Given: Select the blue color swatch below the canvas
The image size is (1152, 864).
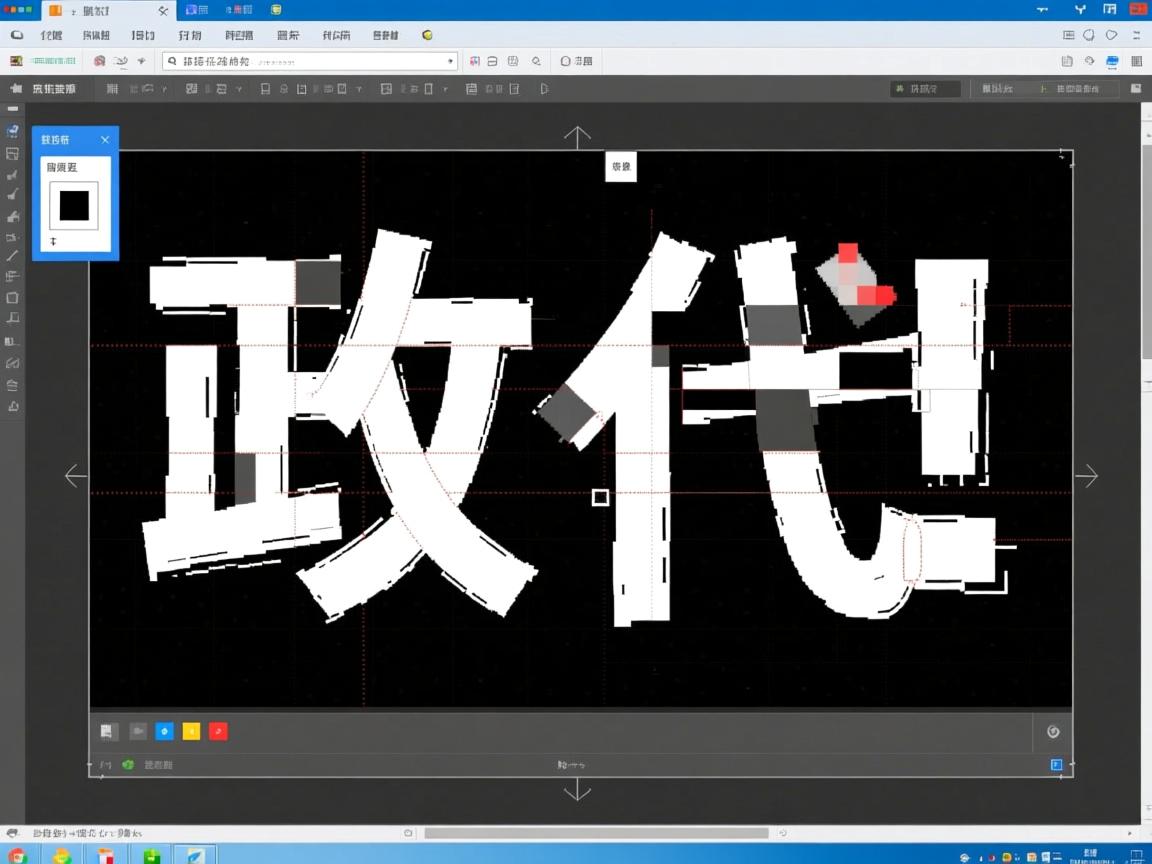Looking at the screenshot, I should [164, 731].
